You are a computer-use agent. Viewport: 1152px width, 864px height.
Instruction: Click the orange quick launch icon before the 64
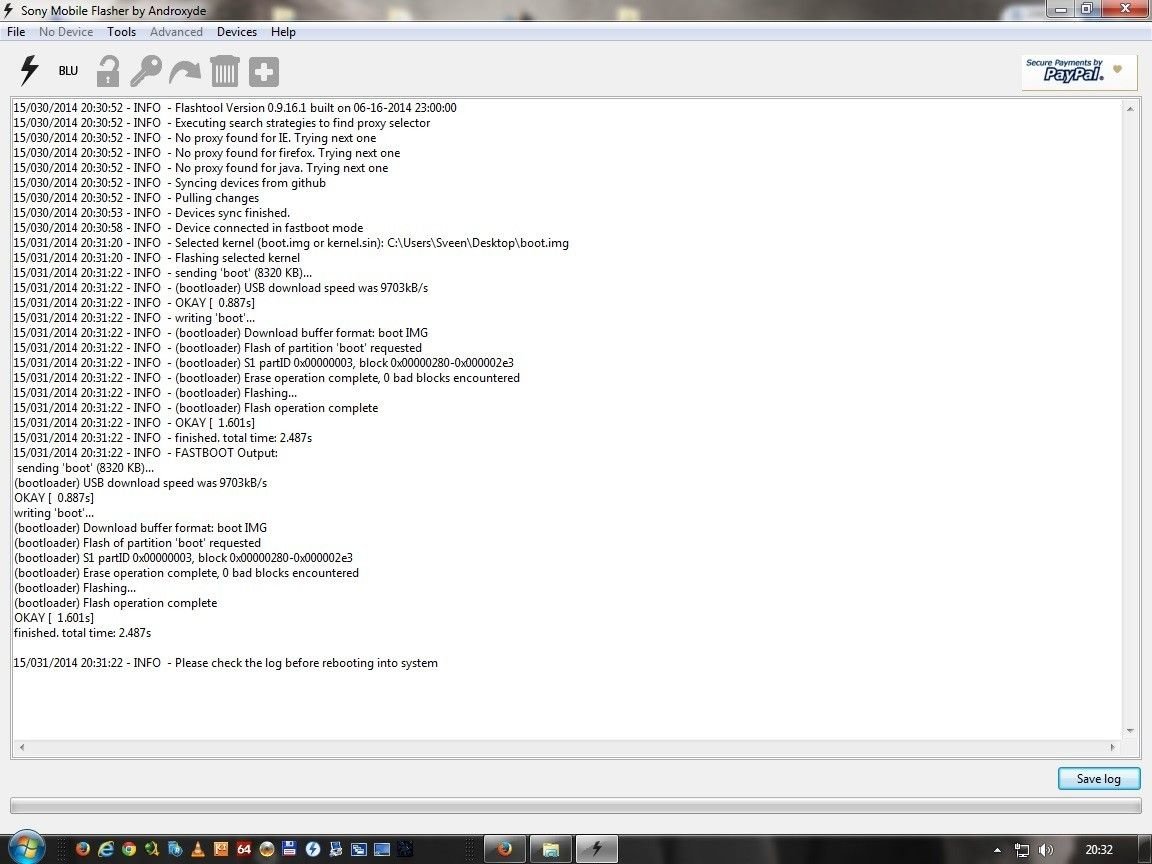point(220,849)
